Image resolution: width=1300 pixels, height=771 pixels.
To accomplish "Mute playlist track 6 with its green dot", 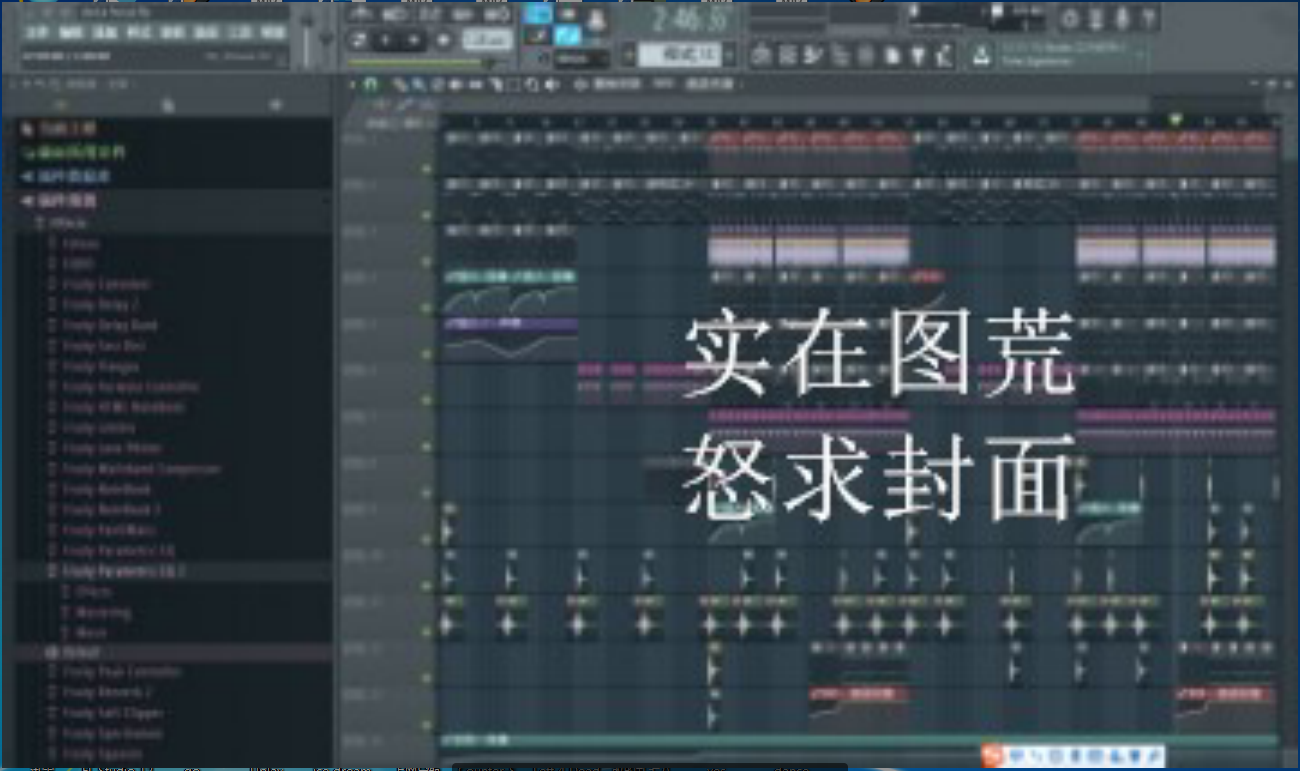I will click(x=427, y=400).
